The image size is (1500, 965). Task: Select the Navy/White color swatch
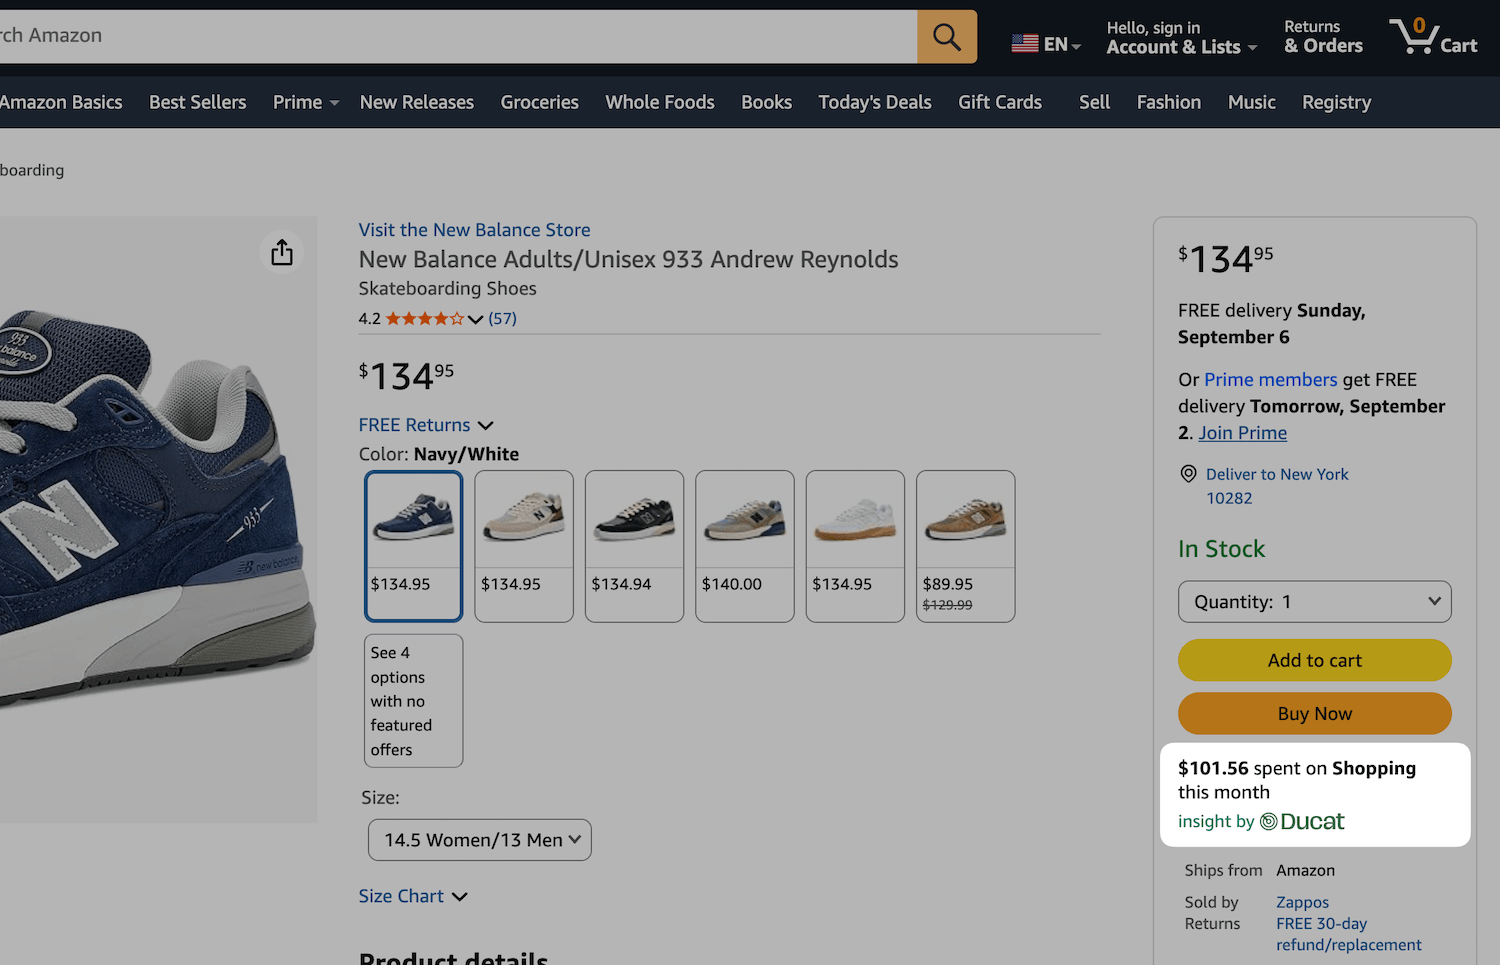click(414, 546)
